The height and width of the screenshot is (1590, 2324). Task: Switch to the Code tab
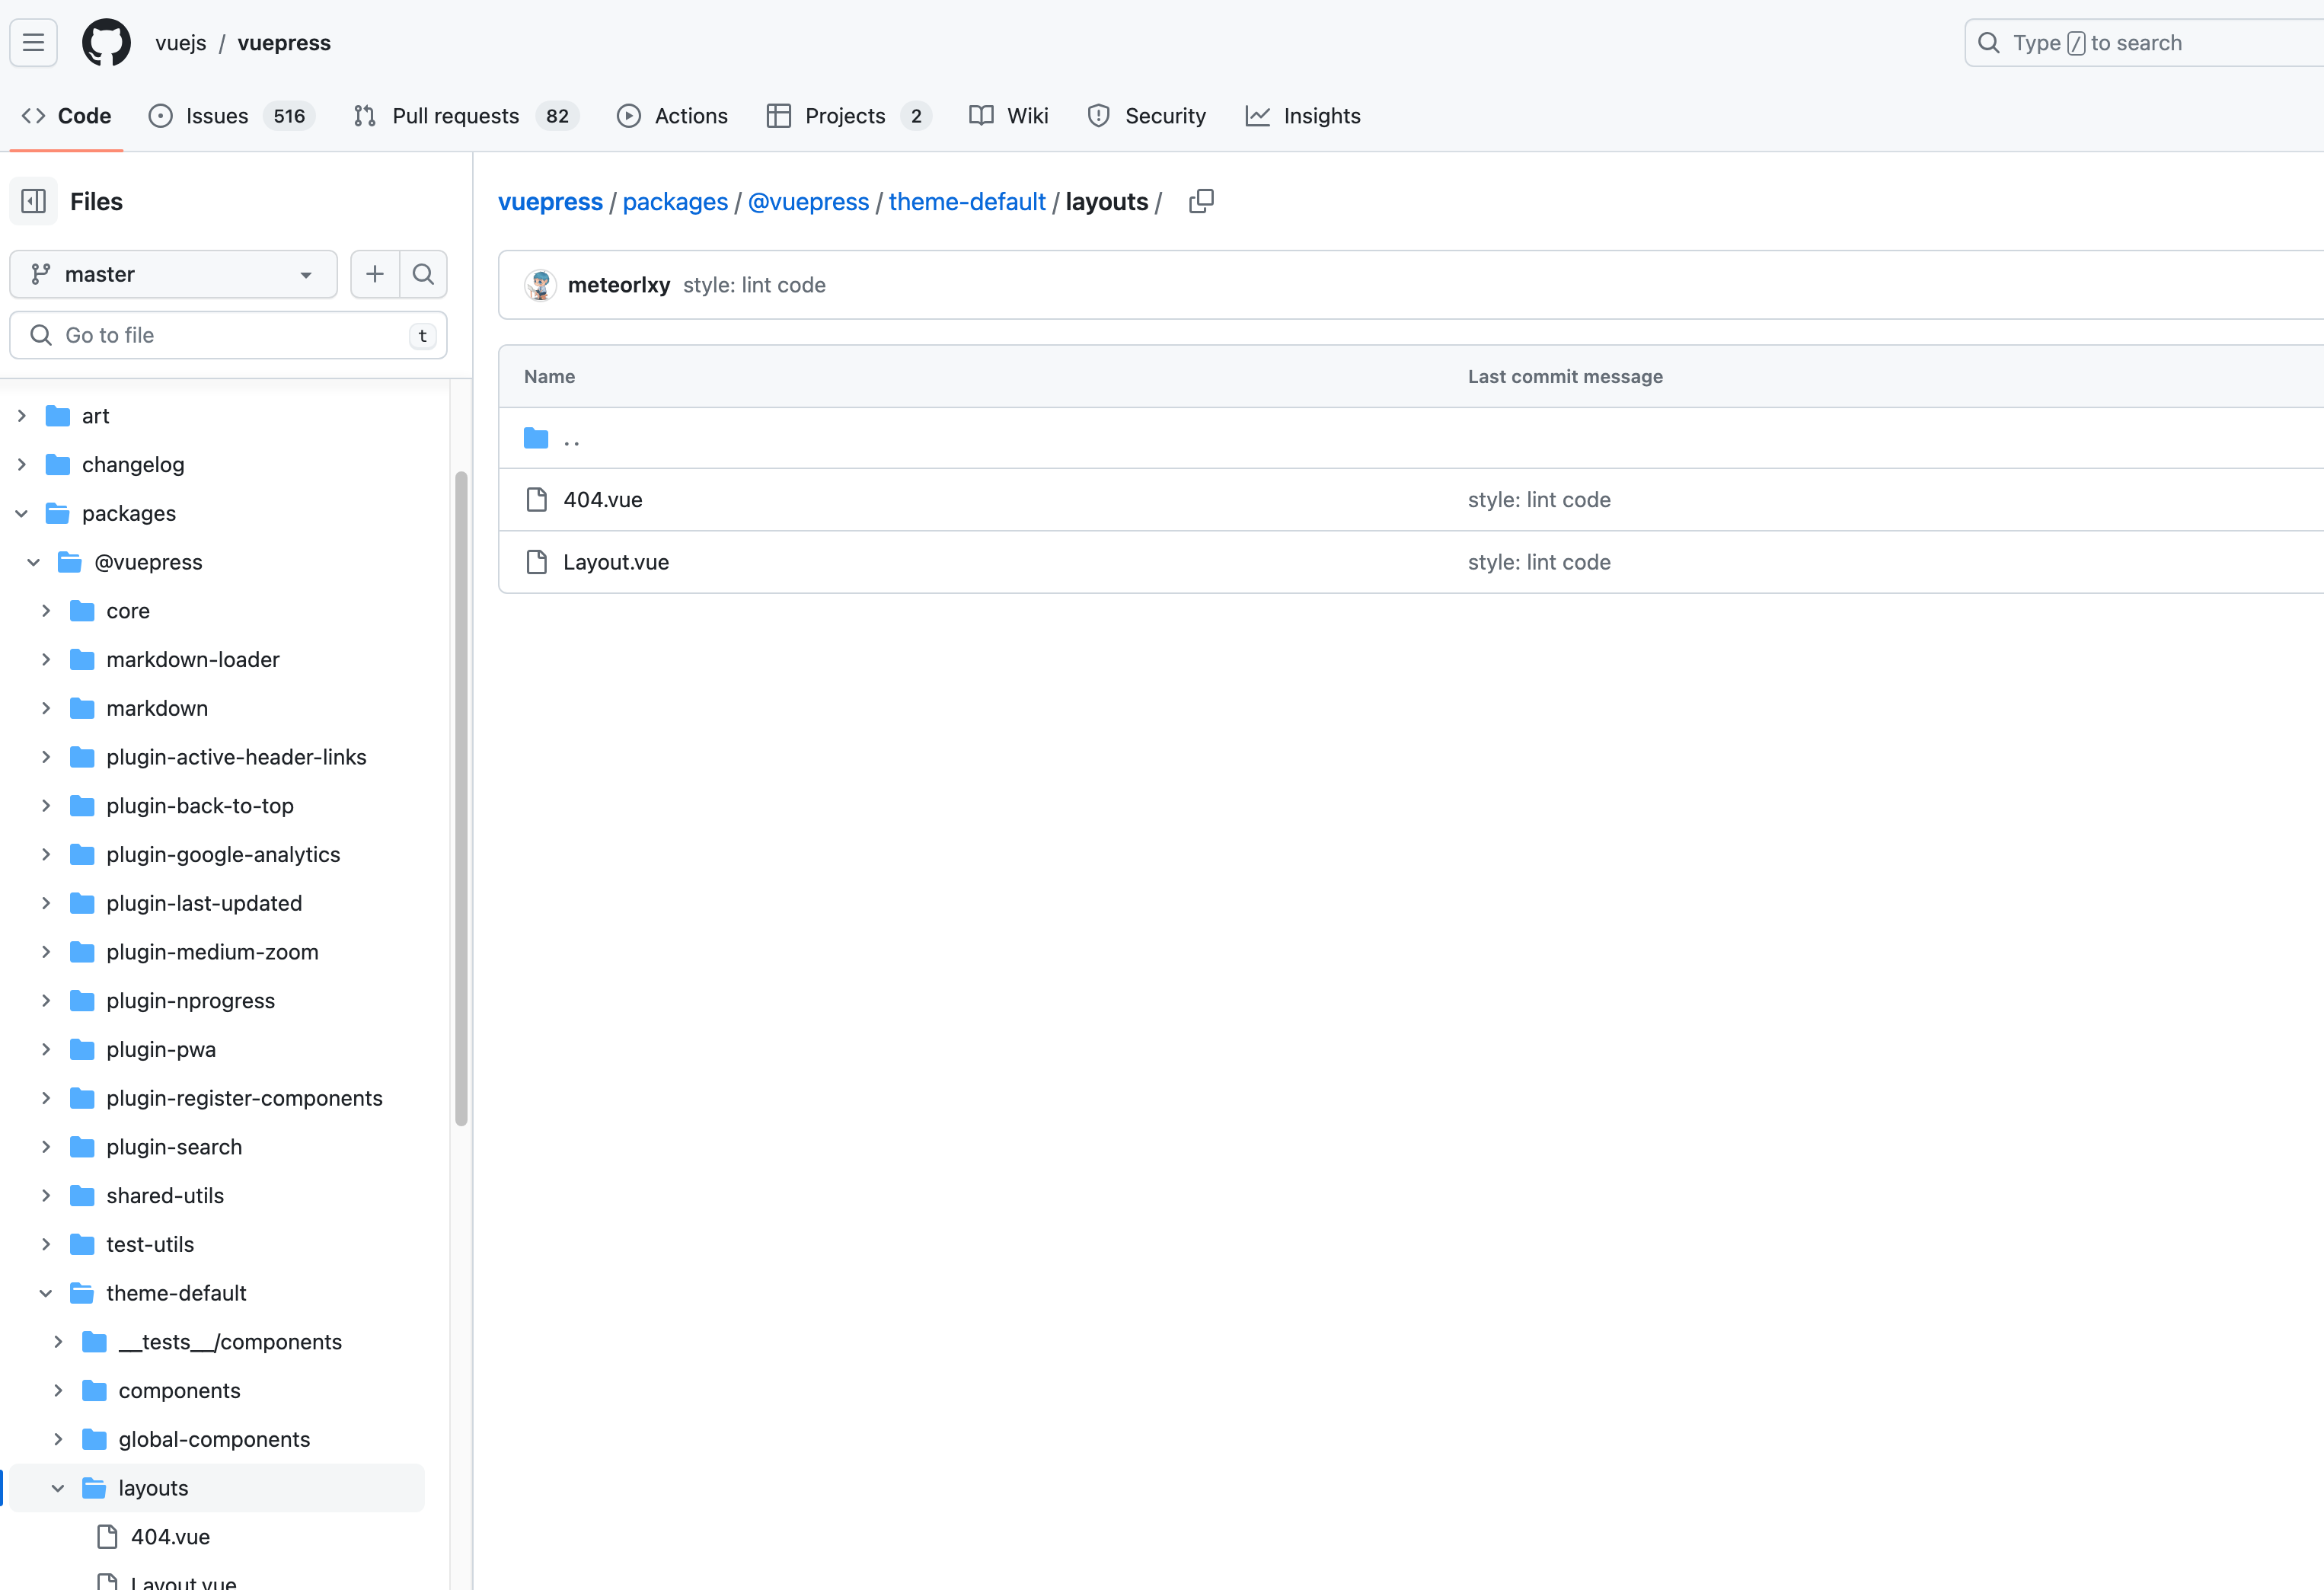[66, 116]
